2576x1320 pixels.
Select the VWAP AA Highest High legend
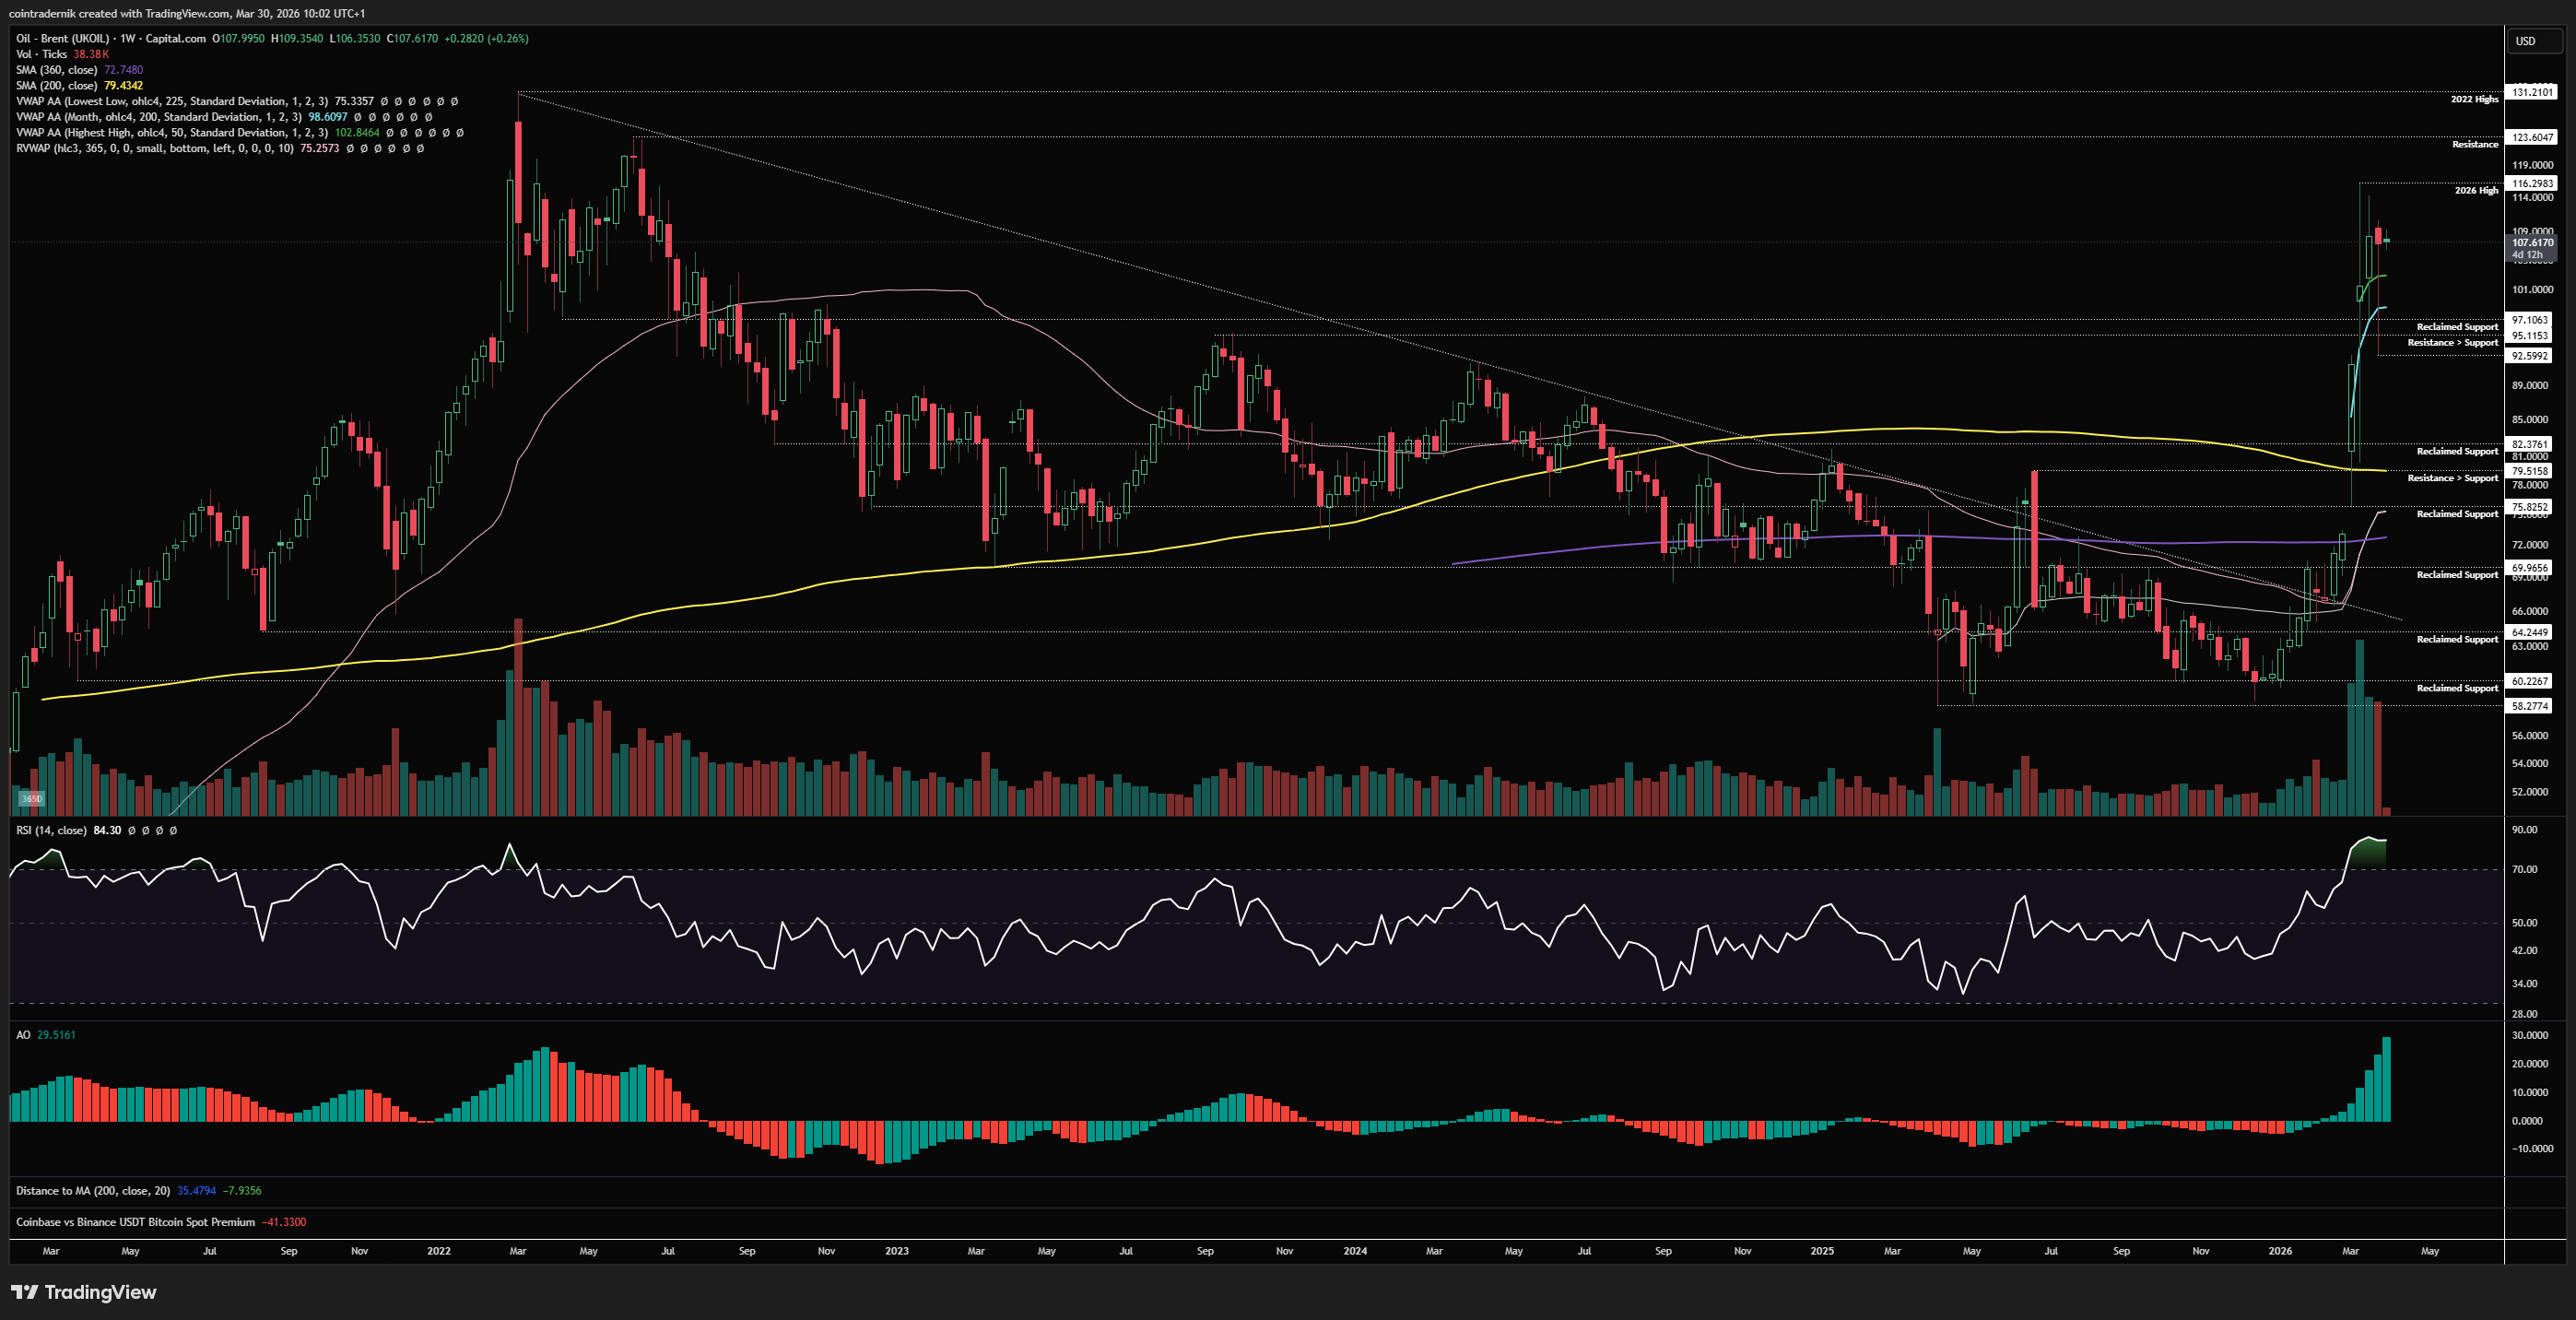170,132
